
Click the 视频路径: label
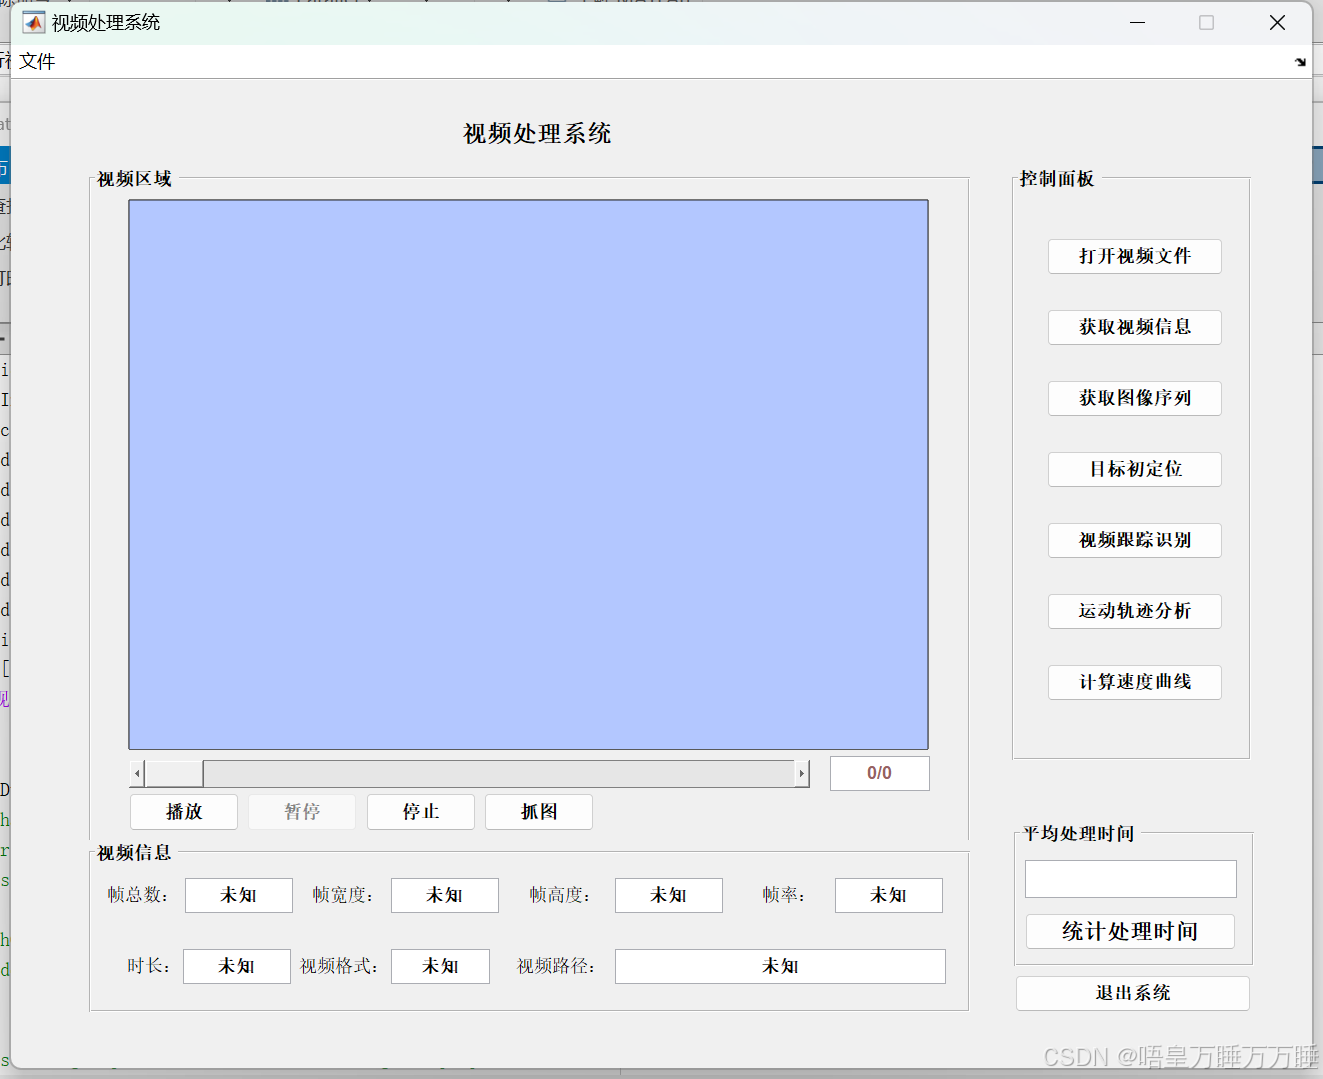(x=556, y=966)
